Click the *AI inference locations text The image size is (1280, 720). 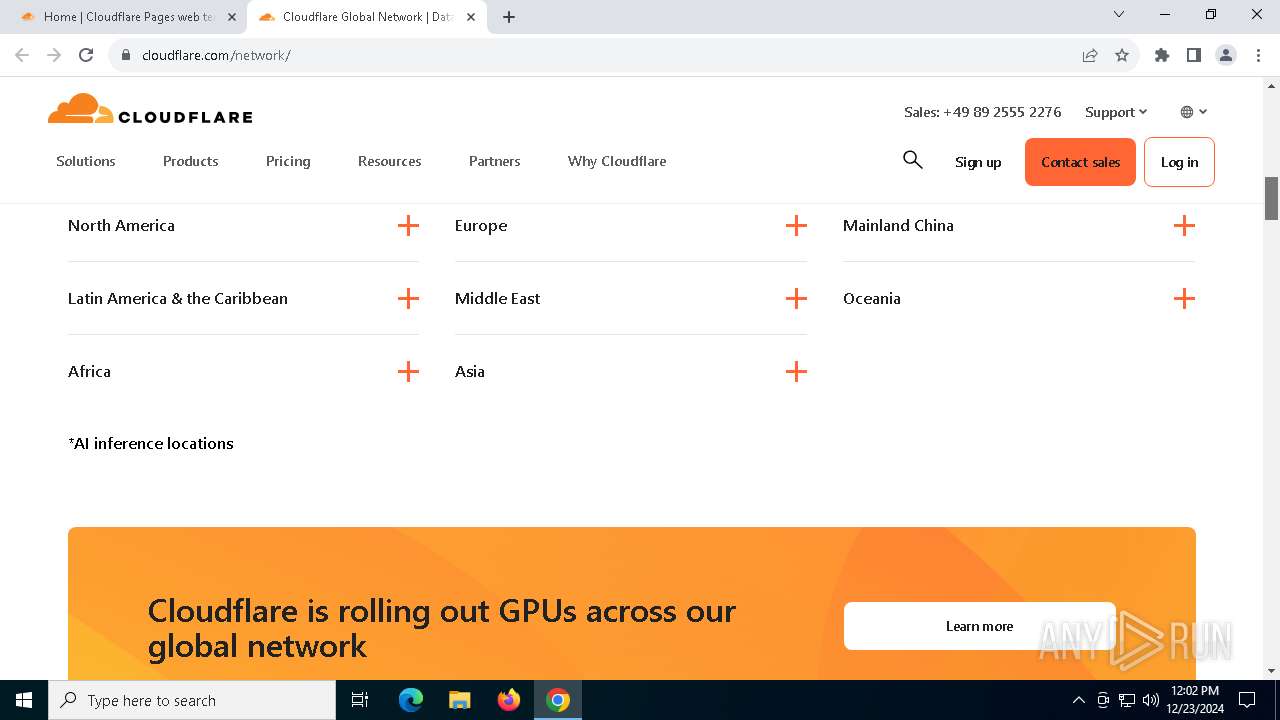pos(151,443)
